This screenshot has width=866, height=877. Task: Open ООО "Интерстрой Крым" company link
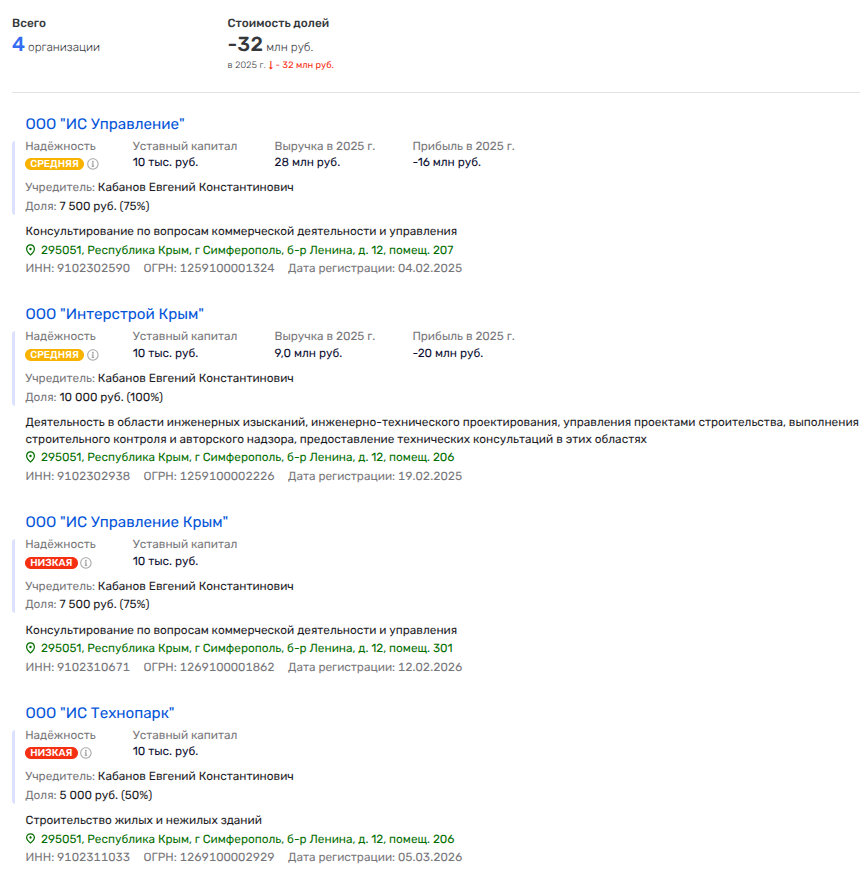point(114,314)
